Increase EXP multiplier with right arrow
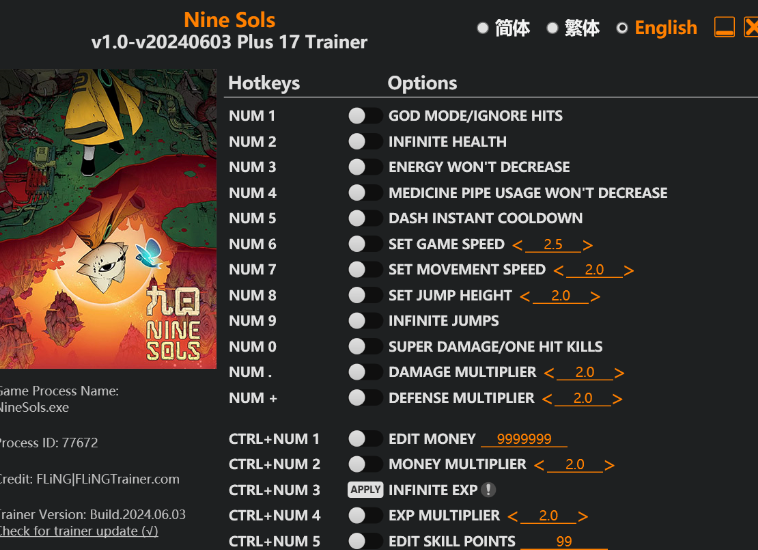Viewport: 758px width, 550px height. (583, 517)
